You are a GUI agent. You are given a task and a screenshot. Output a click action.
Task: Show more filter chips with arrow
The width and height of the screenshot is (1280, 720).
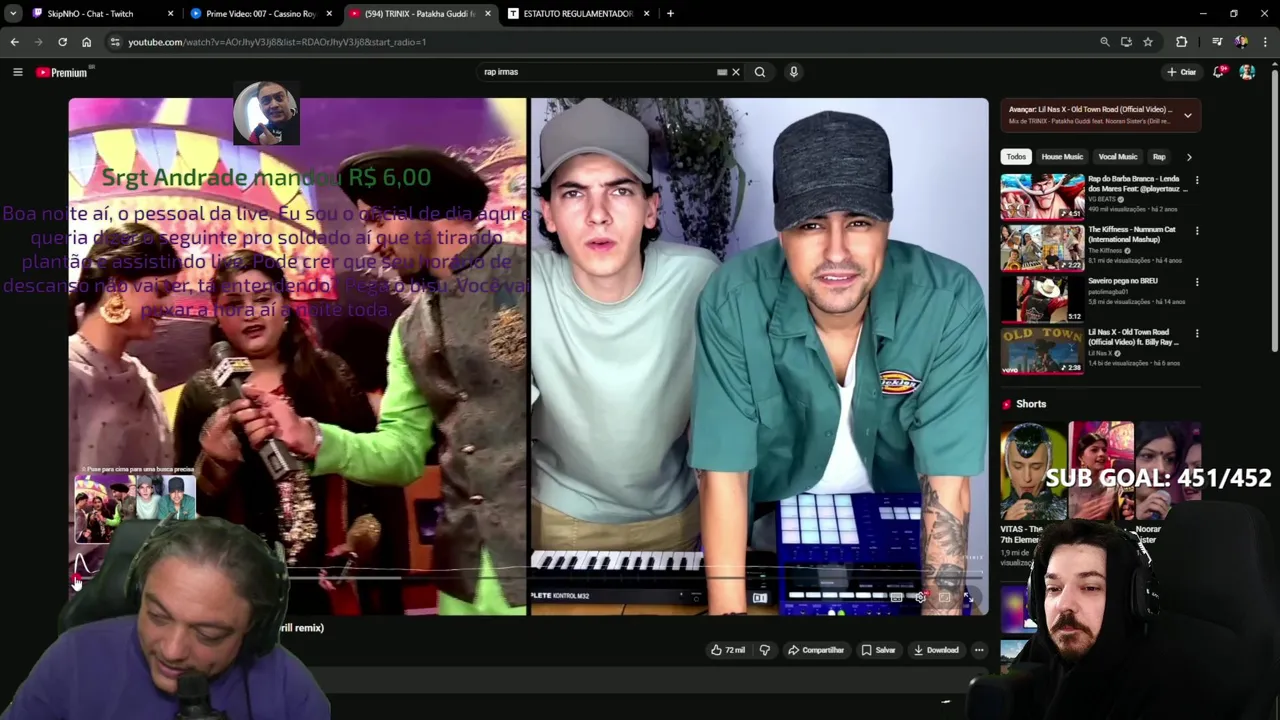[1189, 157]
